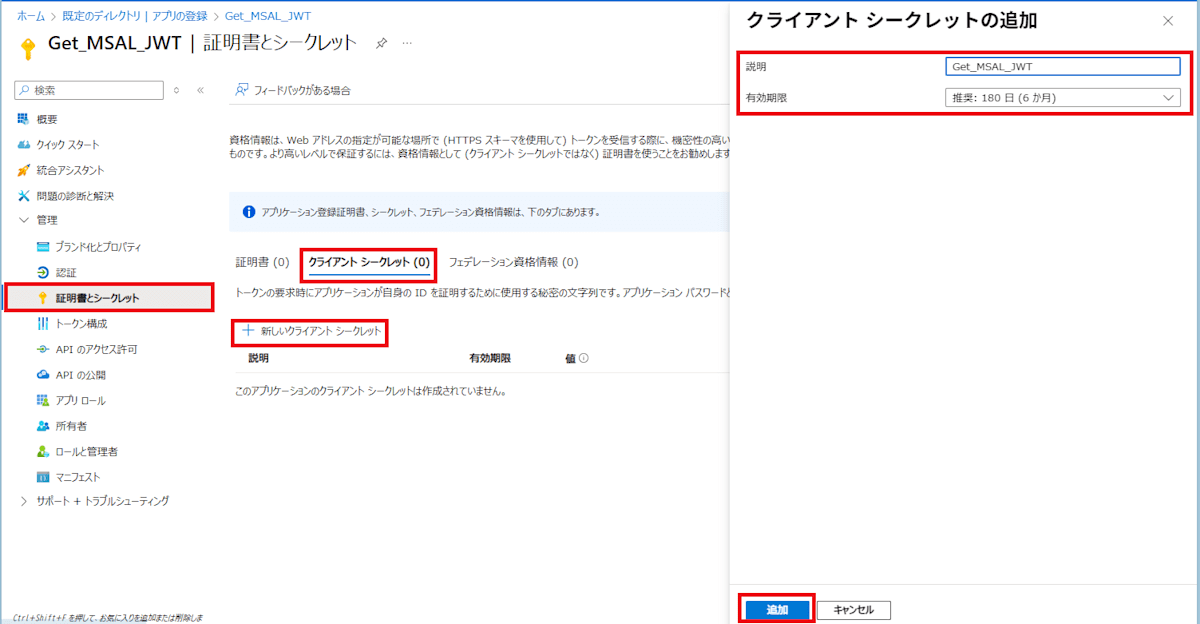Click the sort arrows icon next to search
The height and width of the screenshot is (624, 1200).
coord(177,90)
